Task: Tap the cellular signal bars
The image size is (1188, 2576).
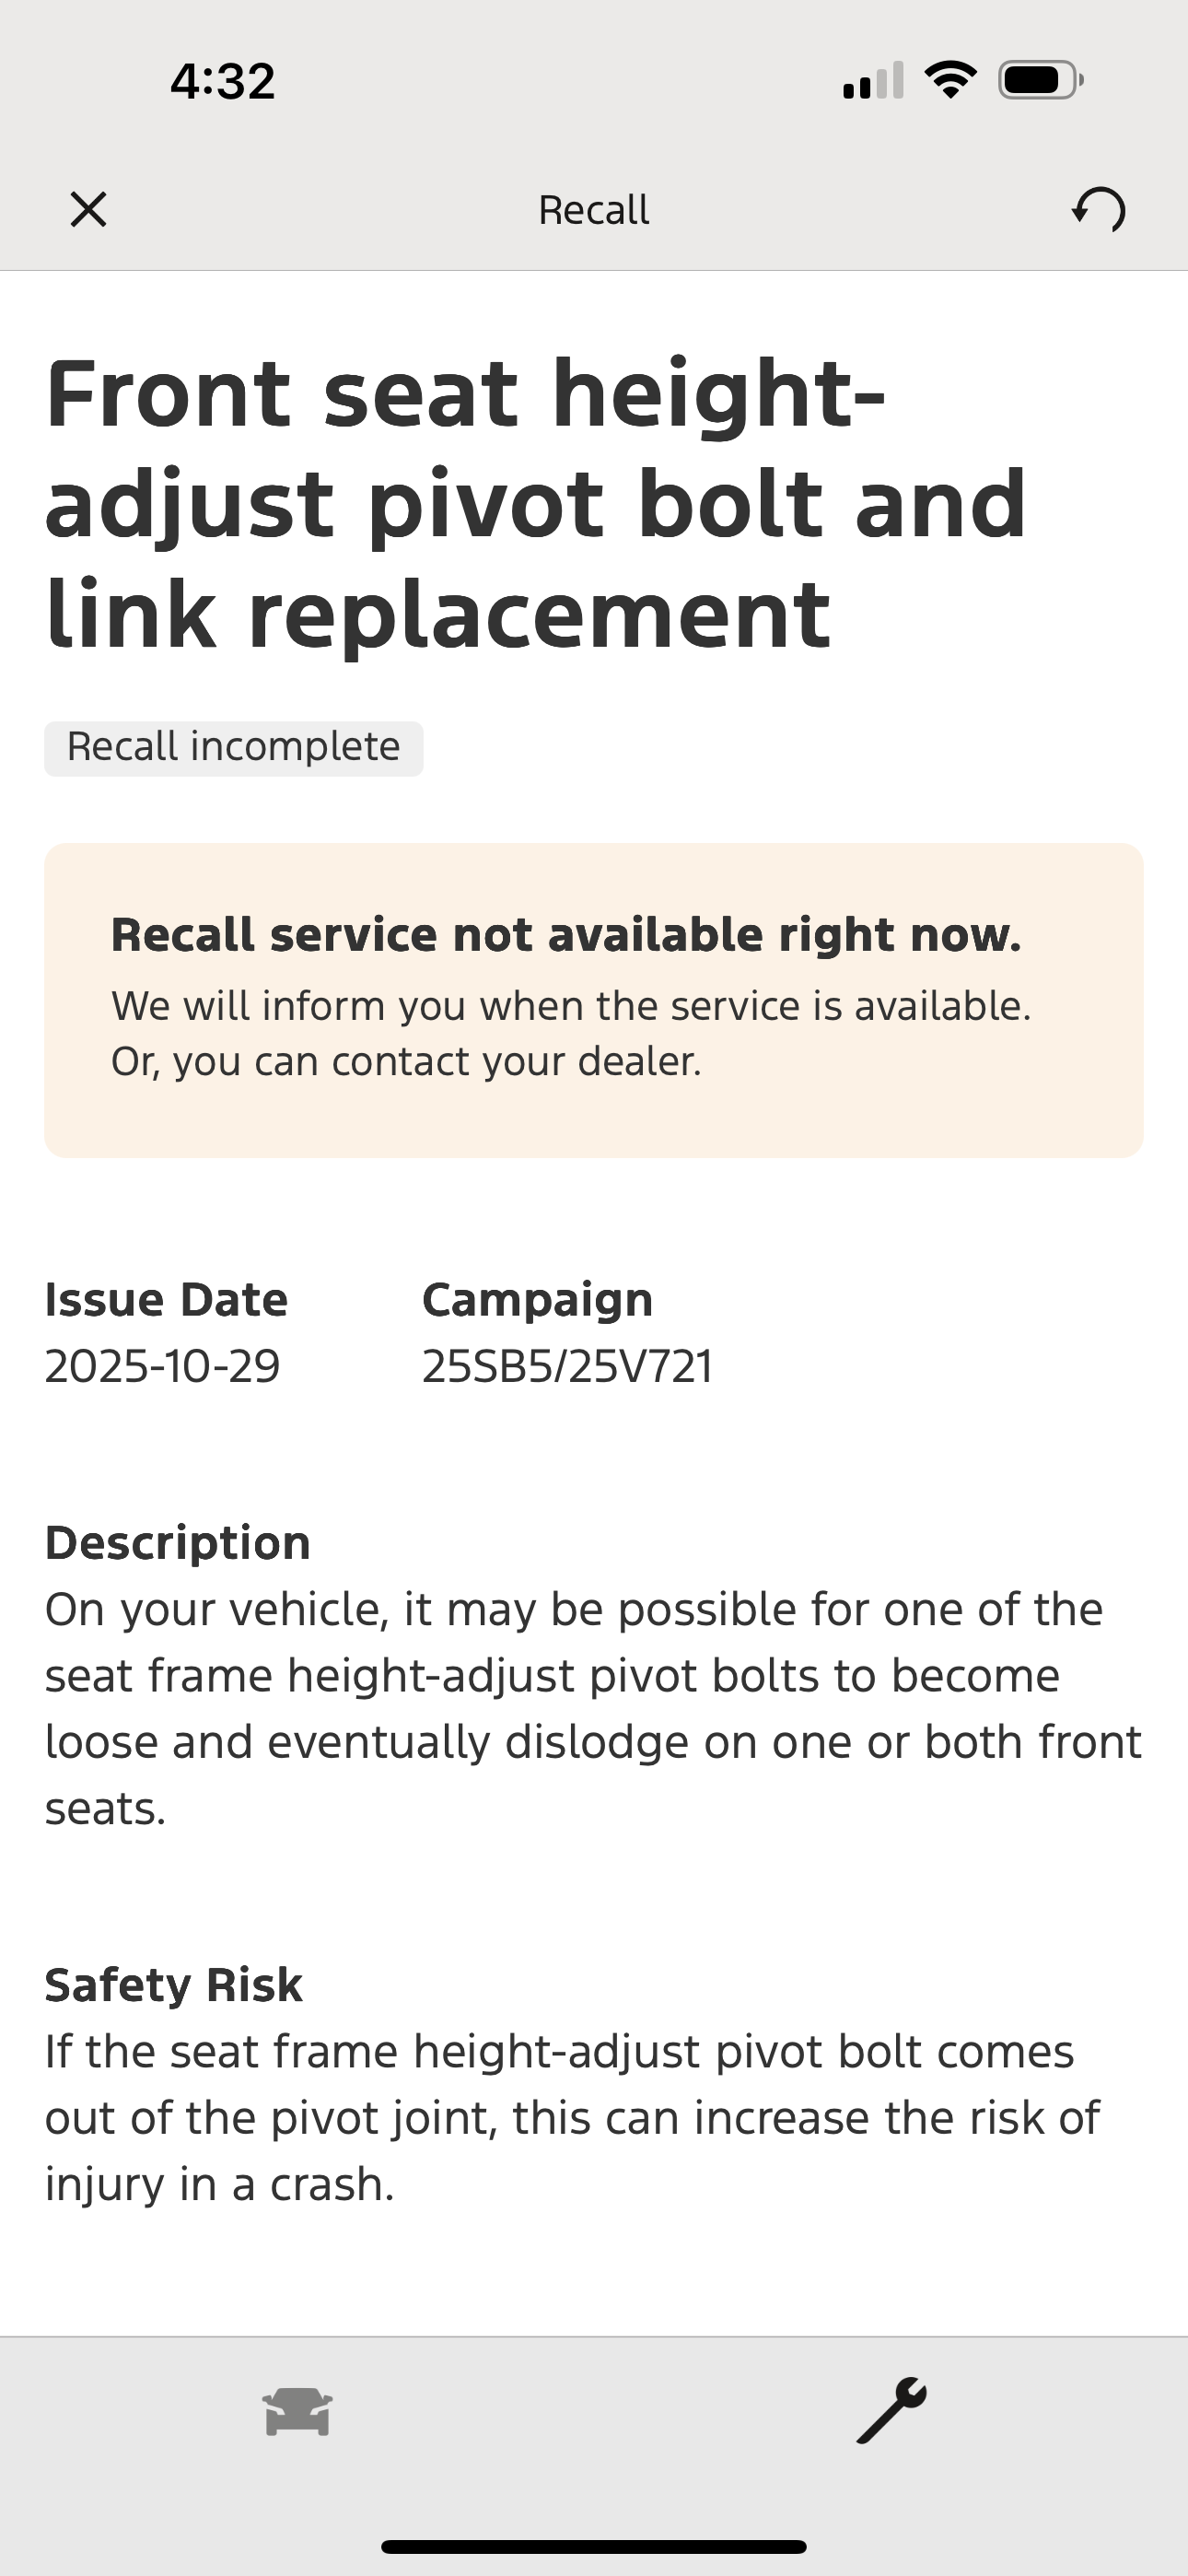Action: [x=873, y=81]
